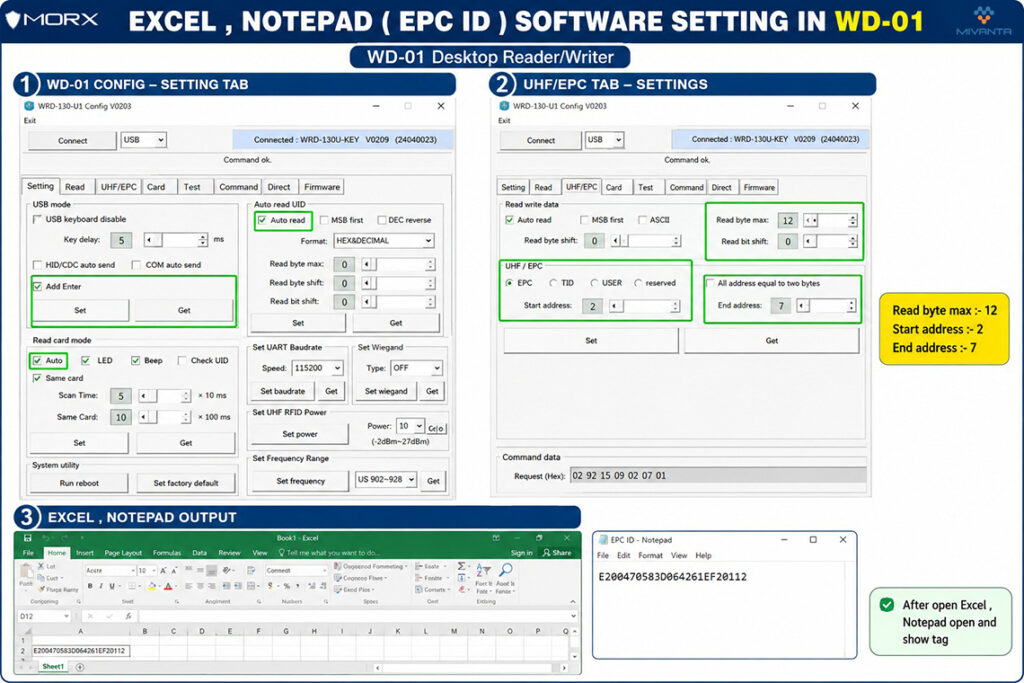Select Excel cell A2 containing the EPC ID
This screenshot has height=683, width=1024.
(x=80, y=650)
